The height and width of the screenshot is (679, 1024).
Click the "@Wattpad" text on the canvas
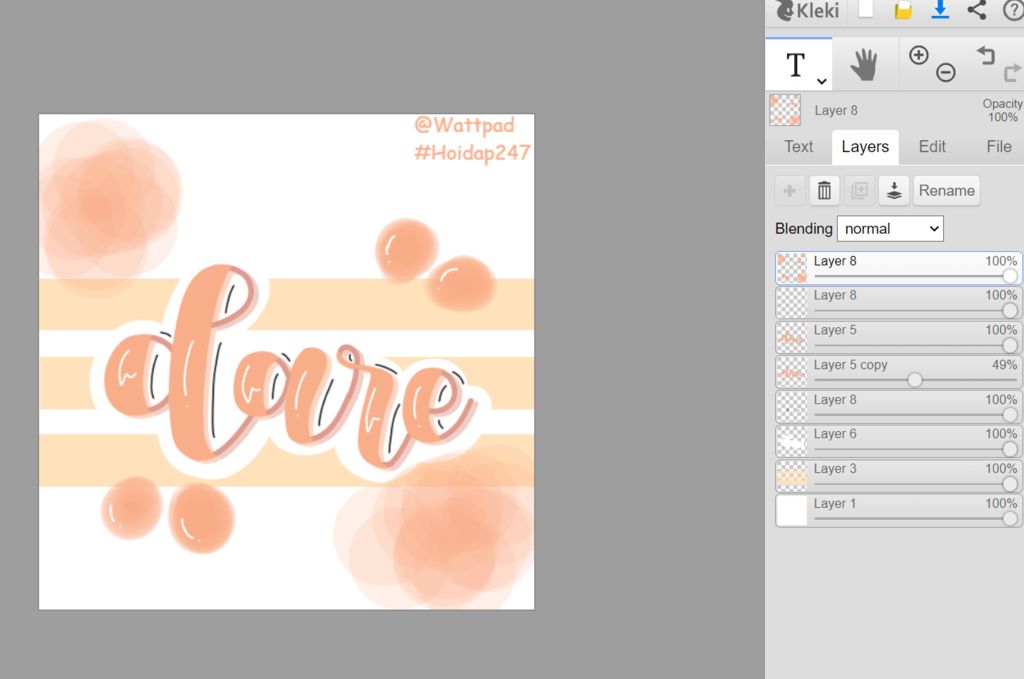464,125
